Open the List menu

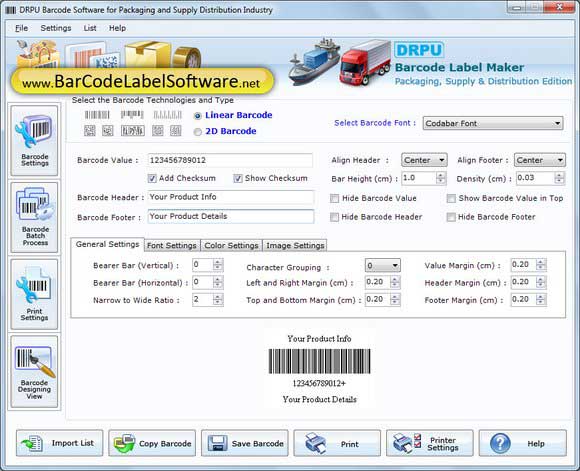(x=90, y=28)
